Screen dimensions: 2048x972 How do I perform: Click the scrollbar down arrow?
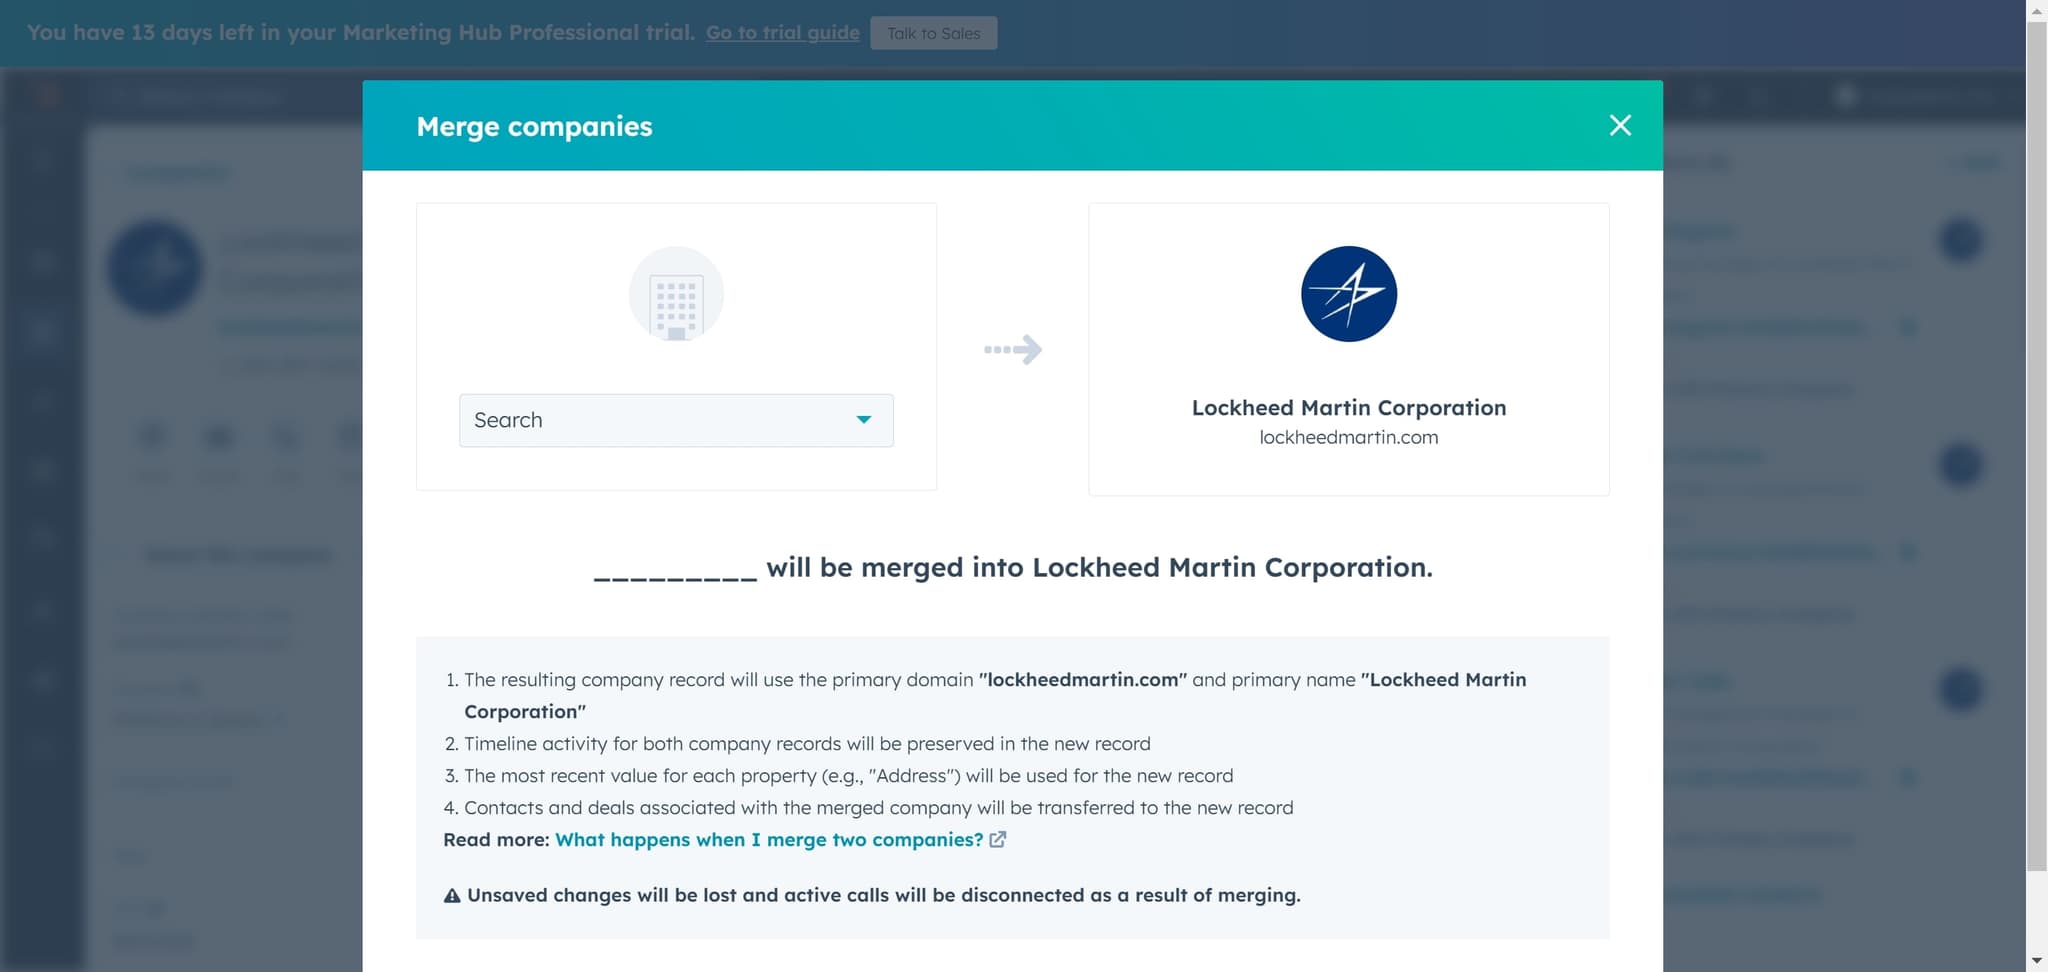pos(2037,961)
